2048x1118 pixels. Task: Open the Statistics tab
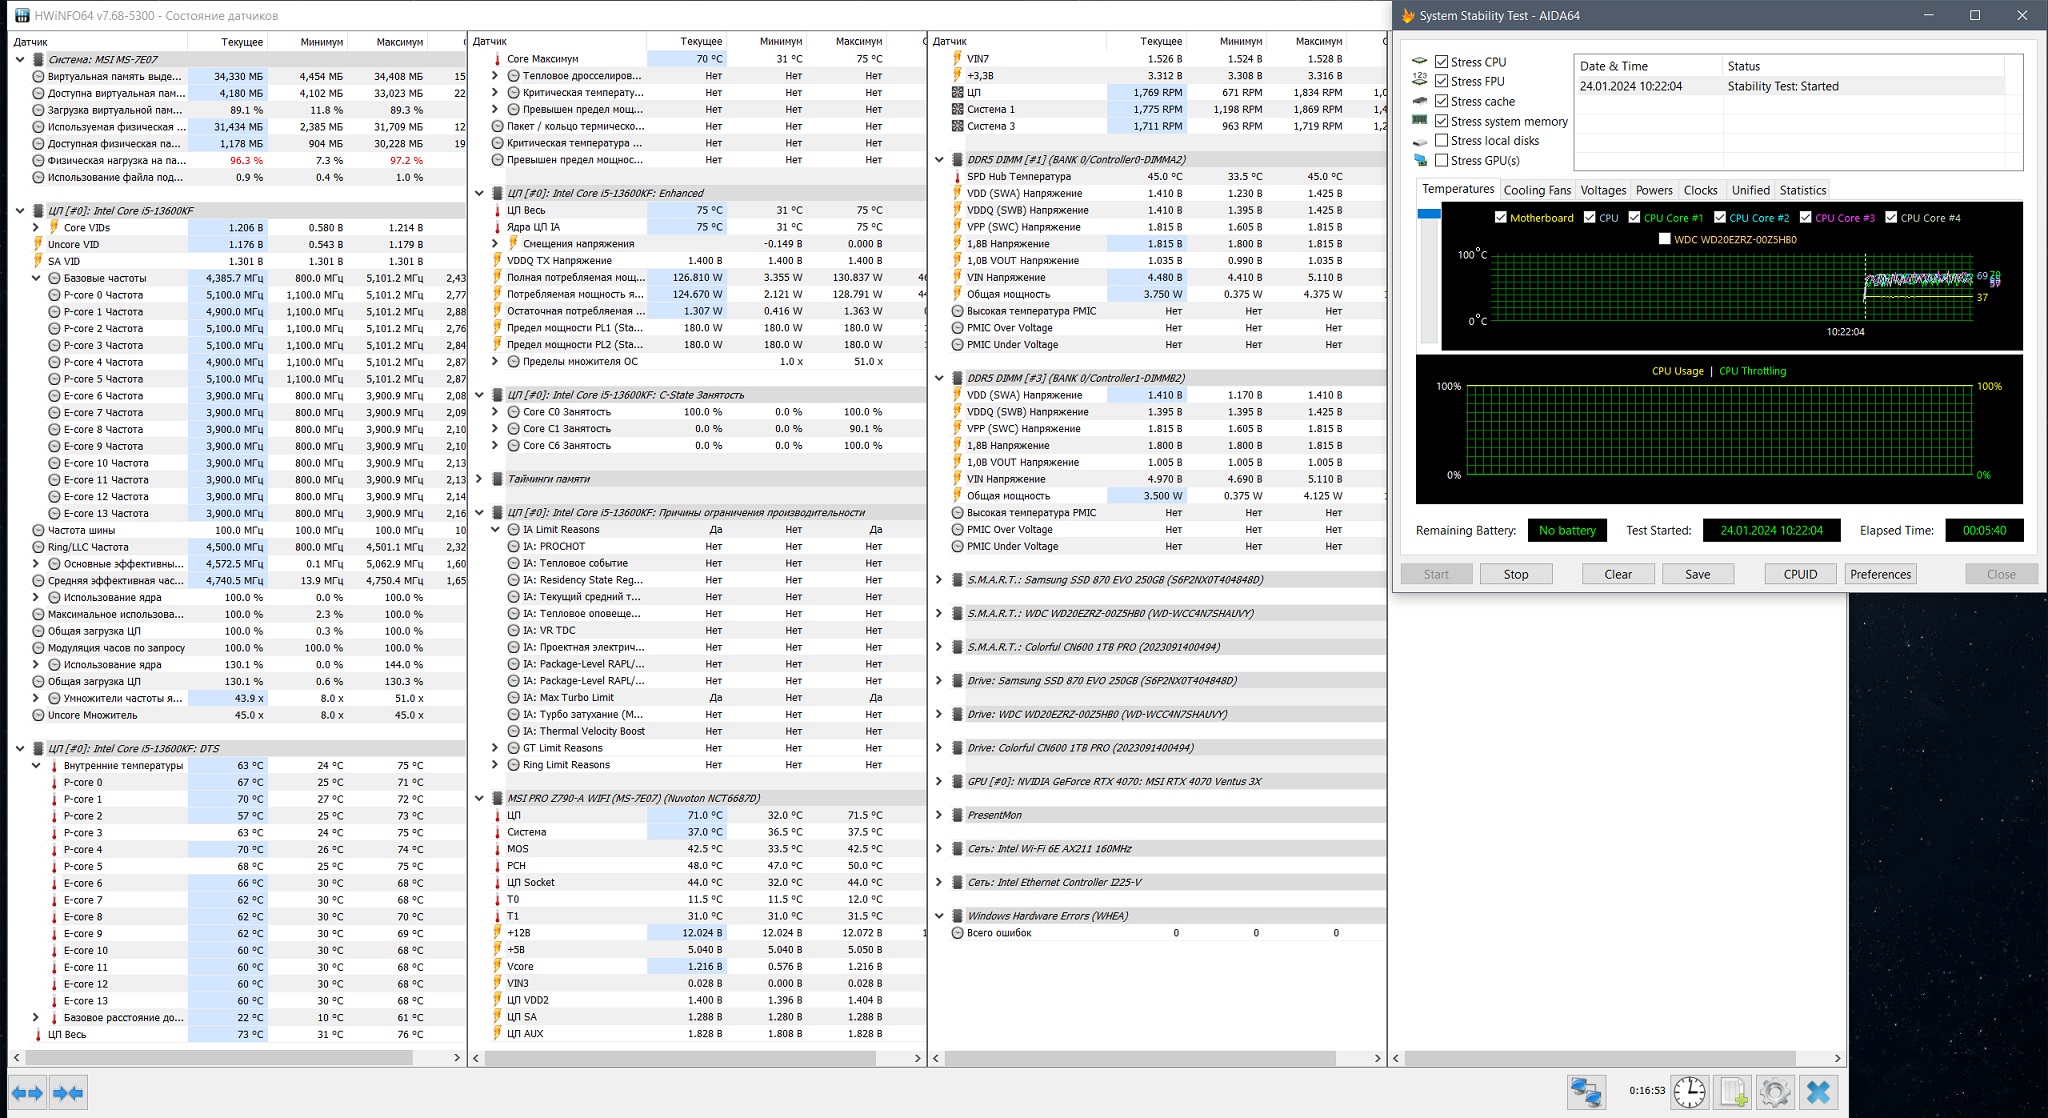click(x=1802, y=190)
